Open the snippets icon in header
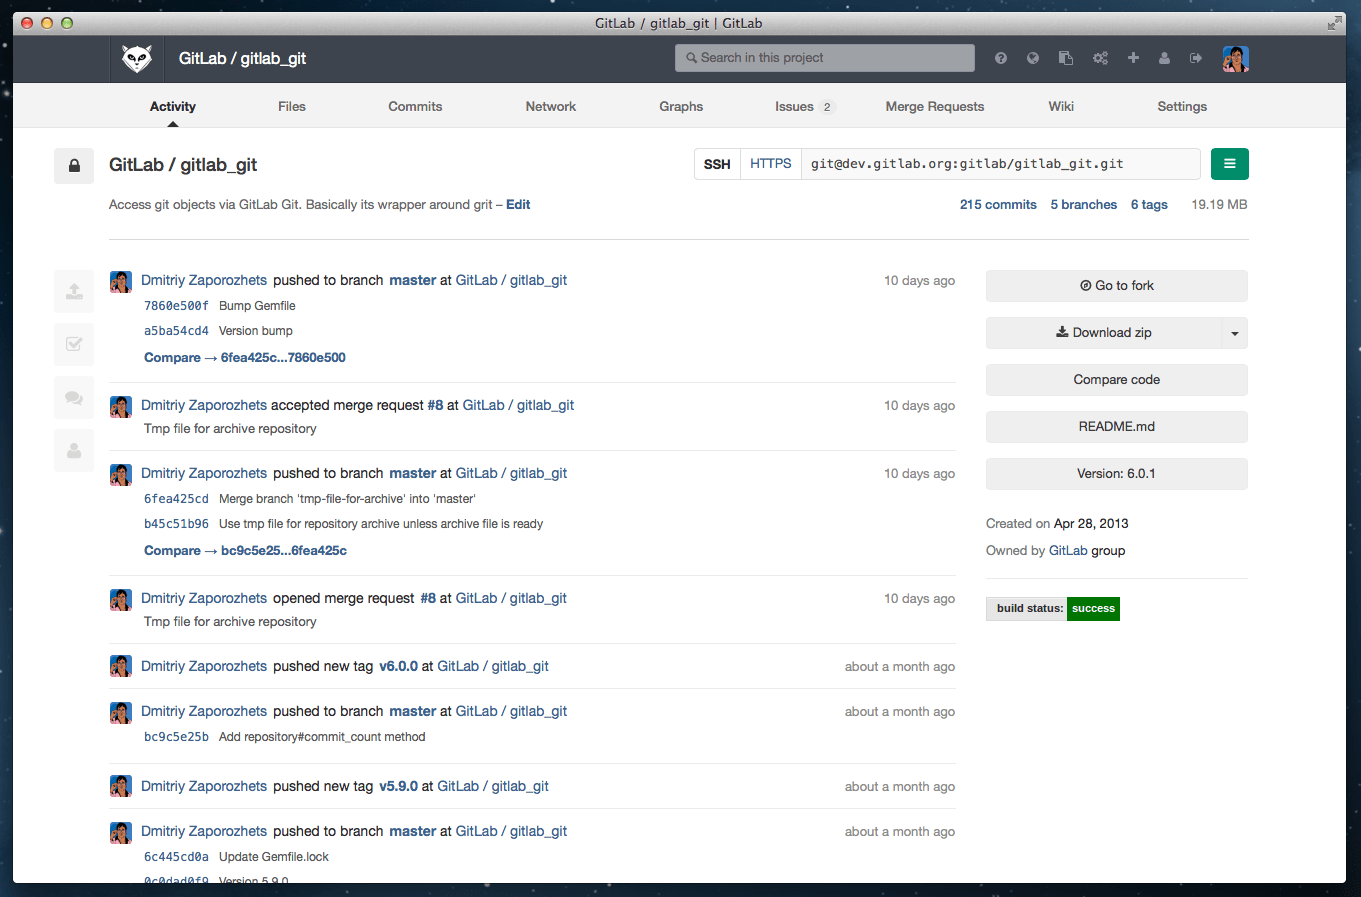 (1066, 58)
